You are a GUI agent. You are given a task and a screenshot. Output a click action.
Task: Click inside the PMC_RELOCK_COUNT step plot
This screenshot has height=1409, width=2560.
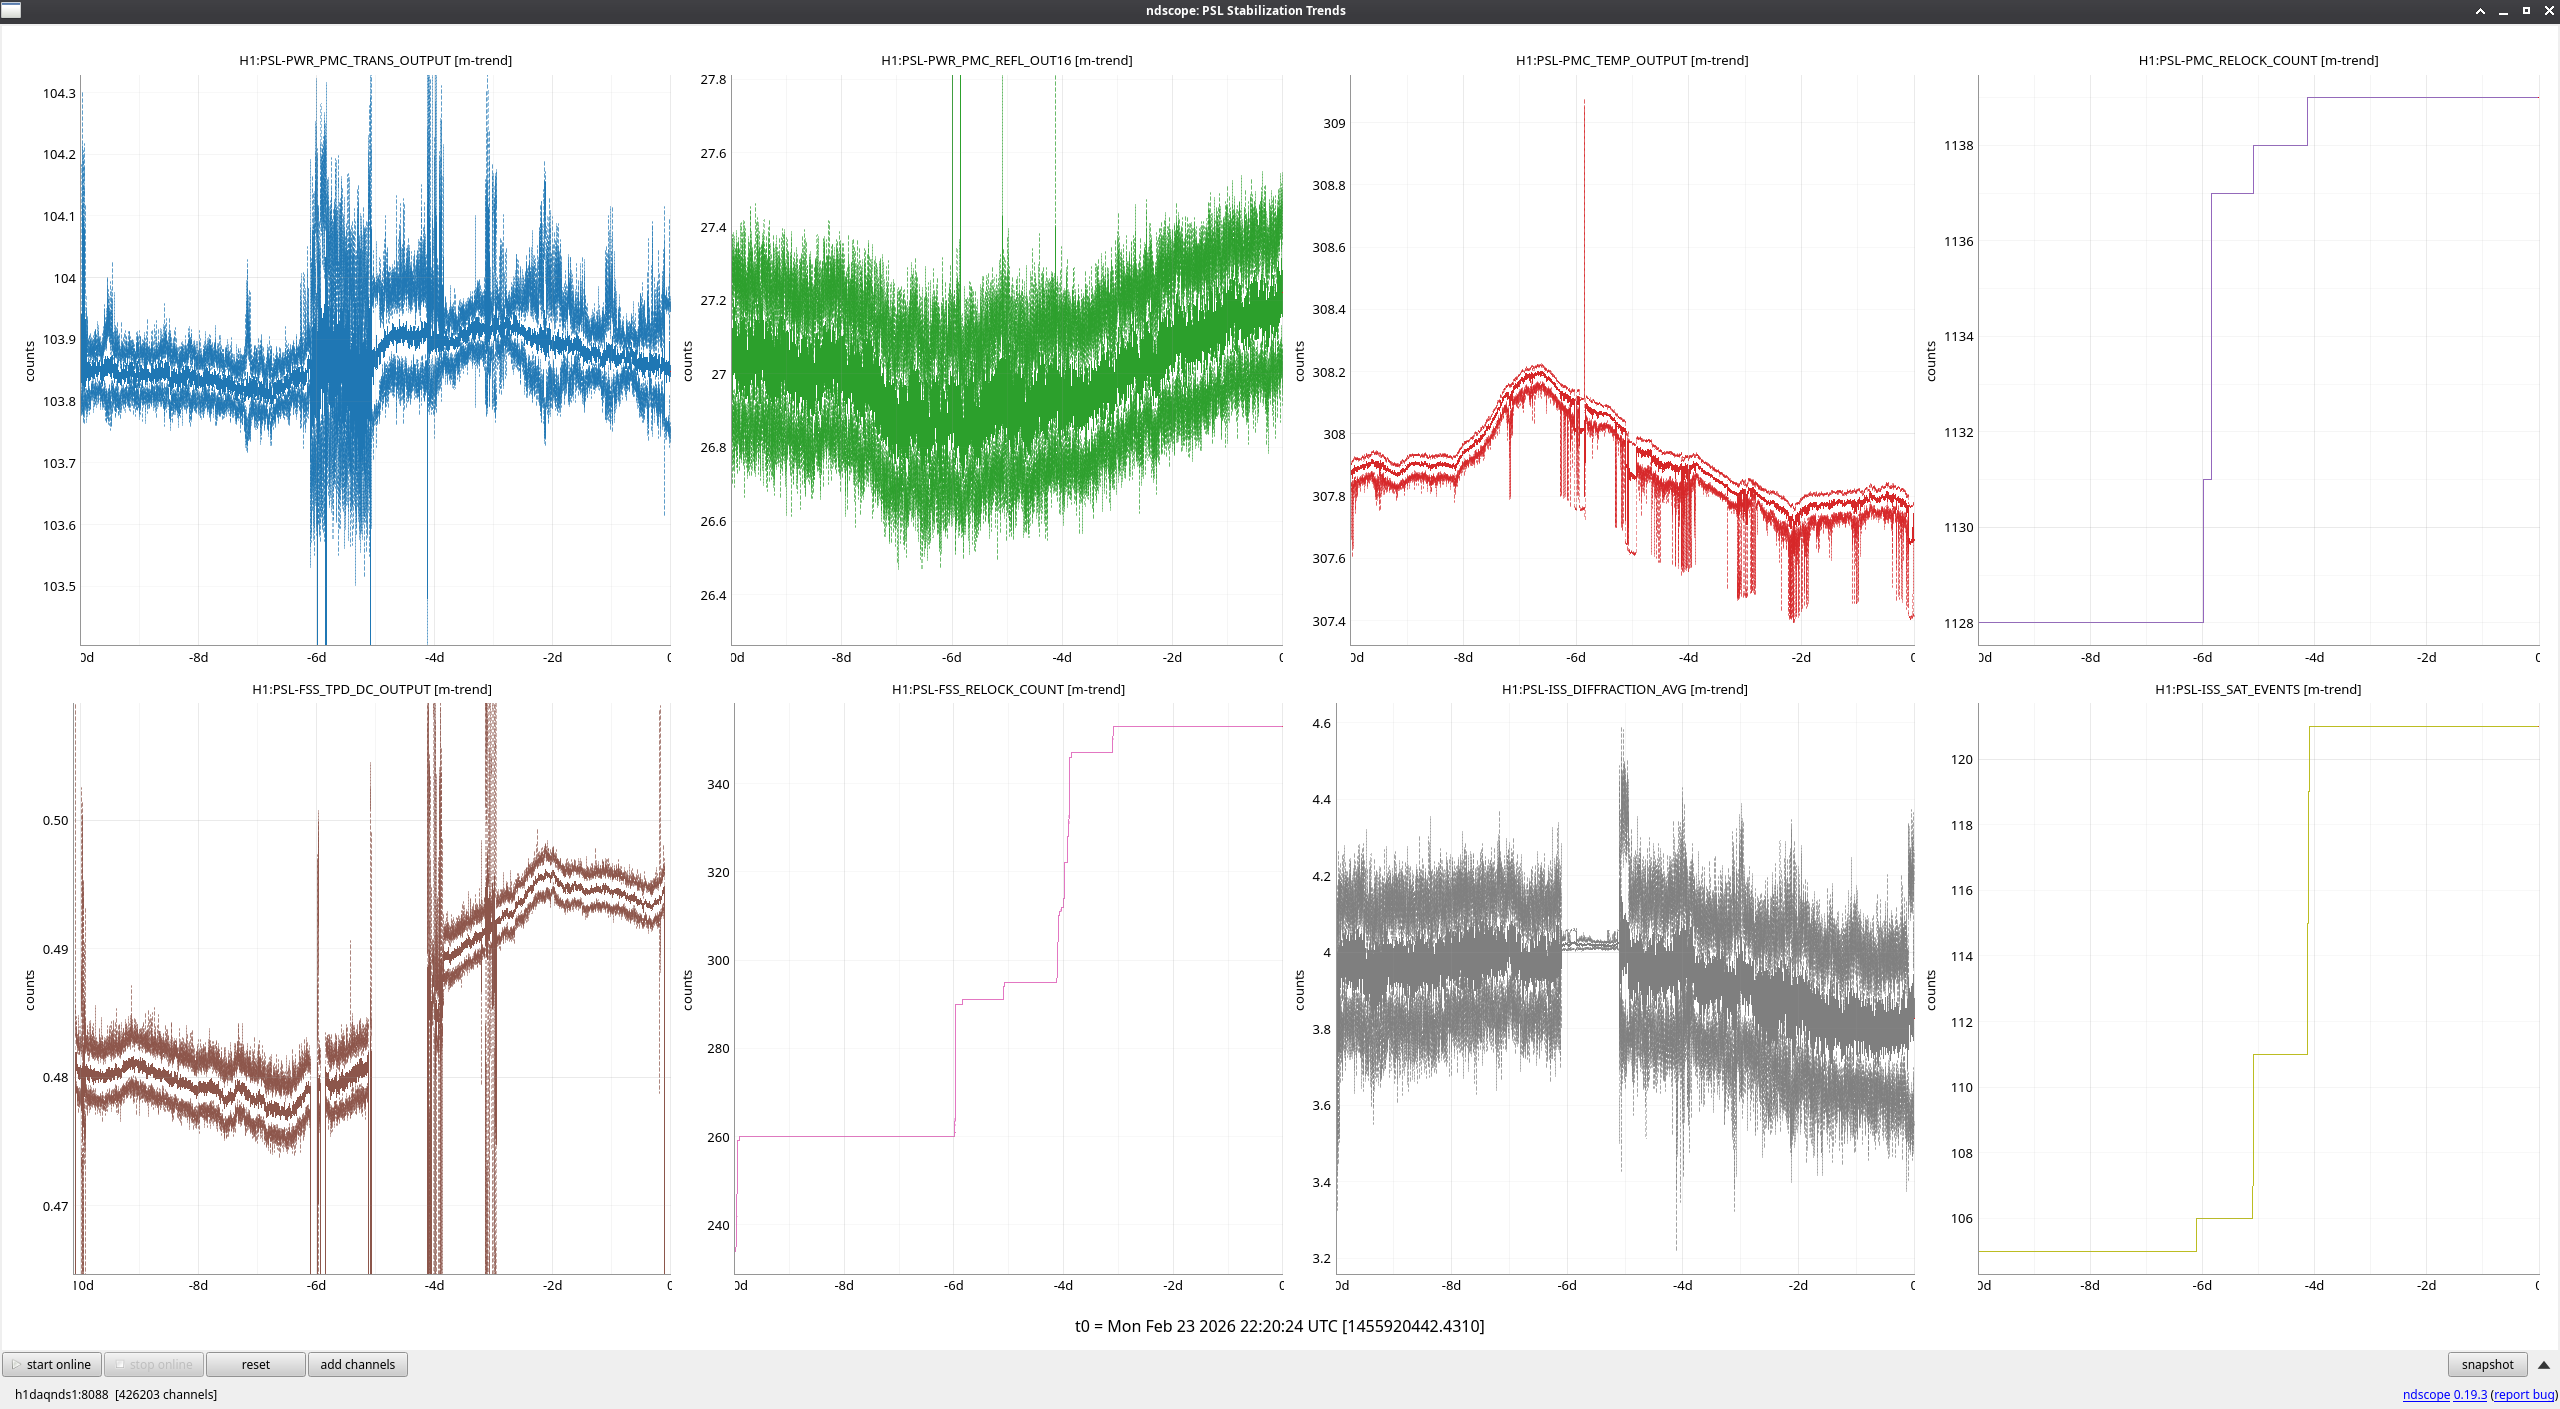point(2258,360)
